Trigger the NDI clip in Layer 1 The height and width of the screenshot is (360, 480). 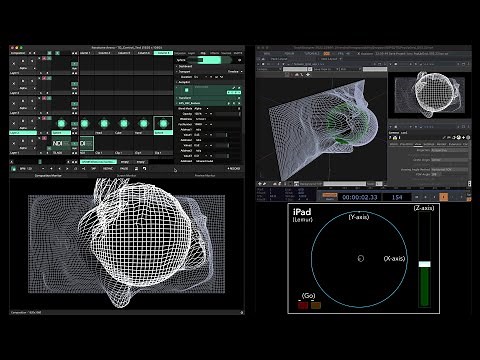tap(87, 143)
